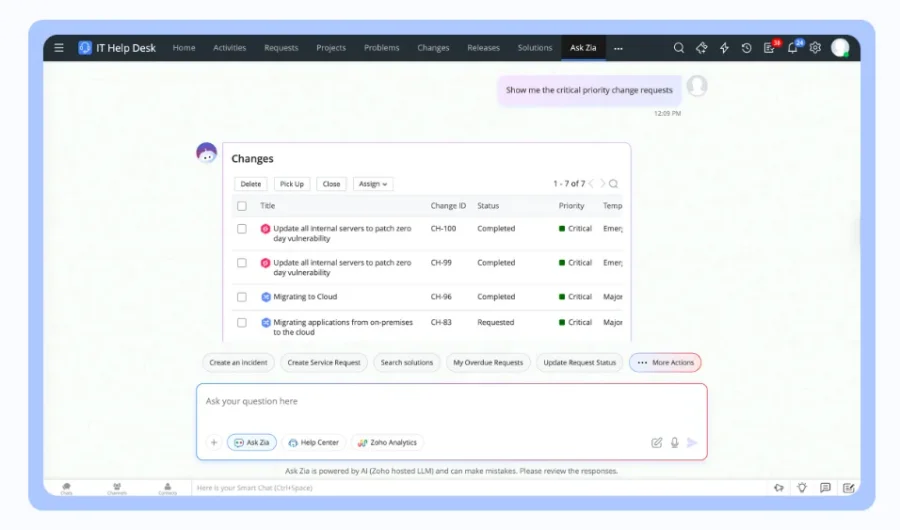The width and height of the screenshot is (900, 530).
Task: Open the Requests tab
Action: click(281, 48)
